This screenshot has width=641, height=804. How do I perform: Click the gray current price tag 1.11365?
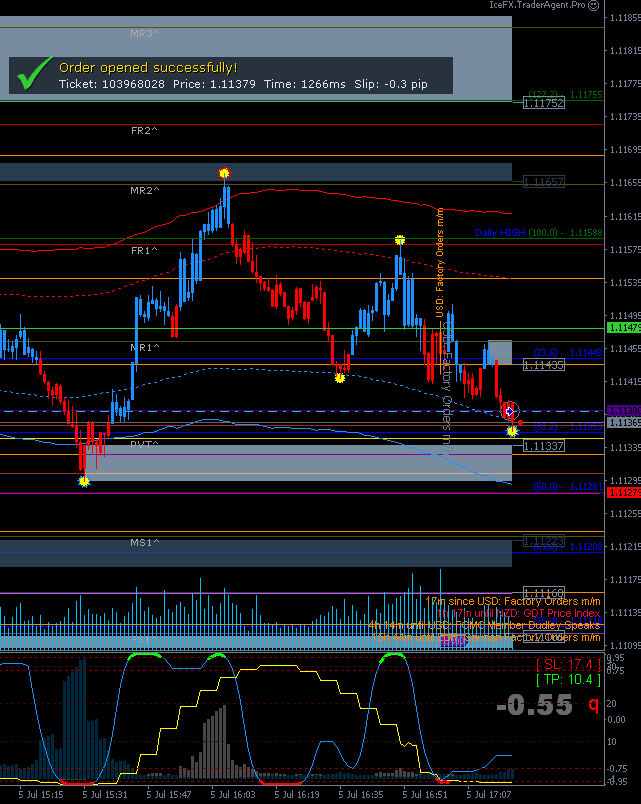[624, 423]
